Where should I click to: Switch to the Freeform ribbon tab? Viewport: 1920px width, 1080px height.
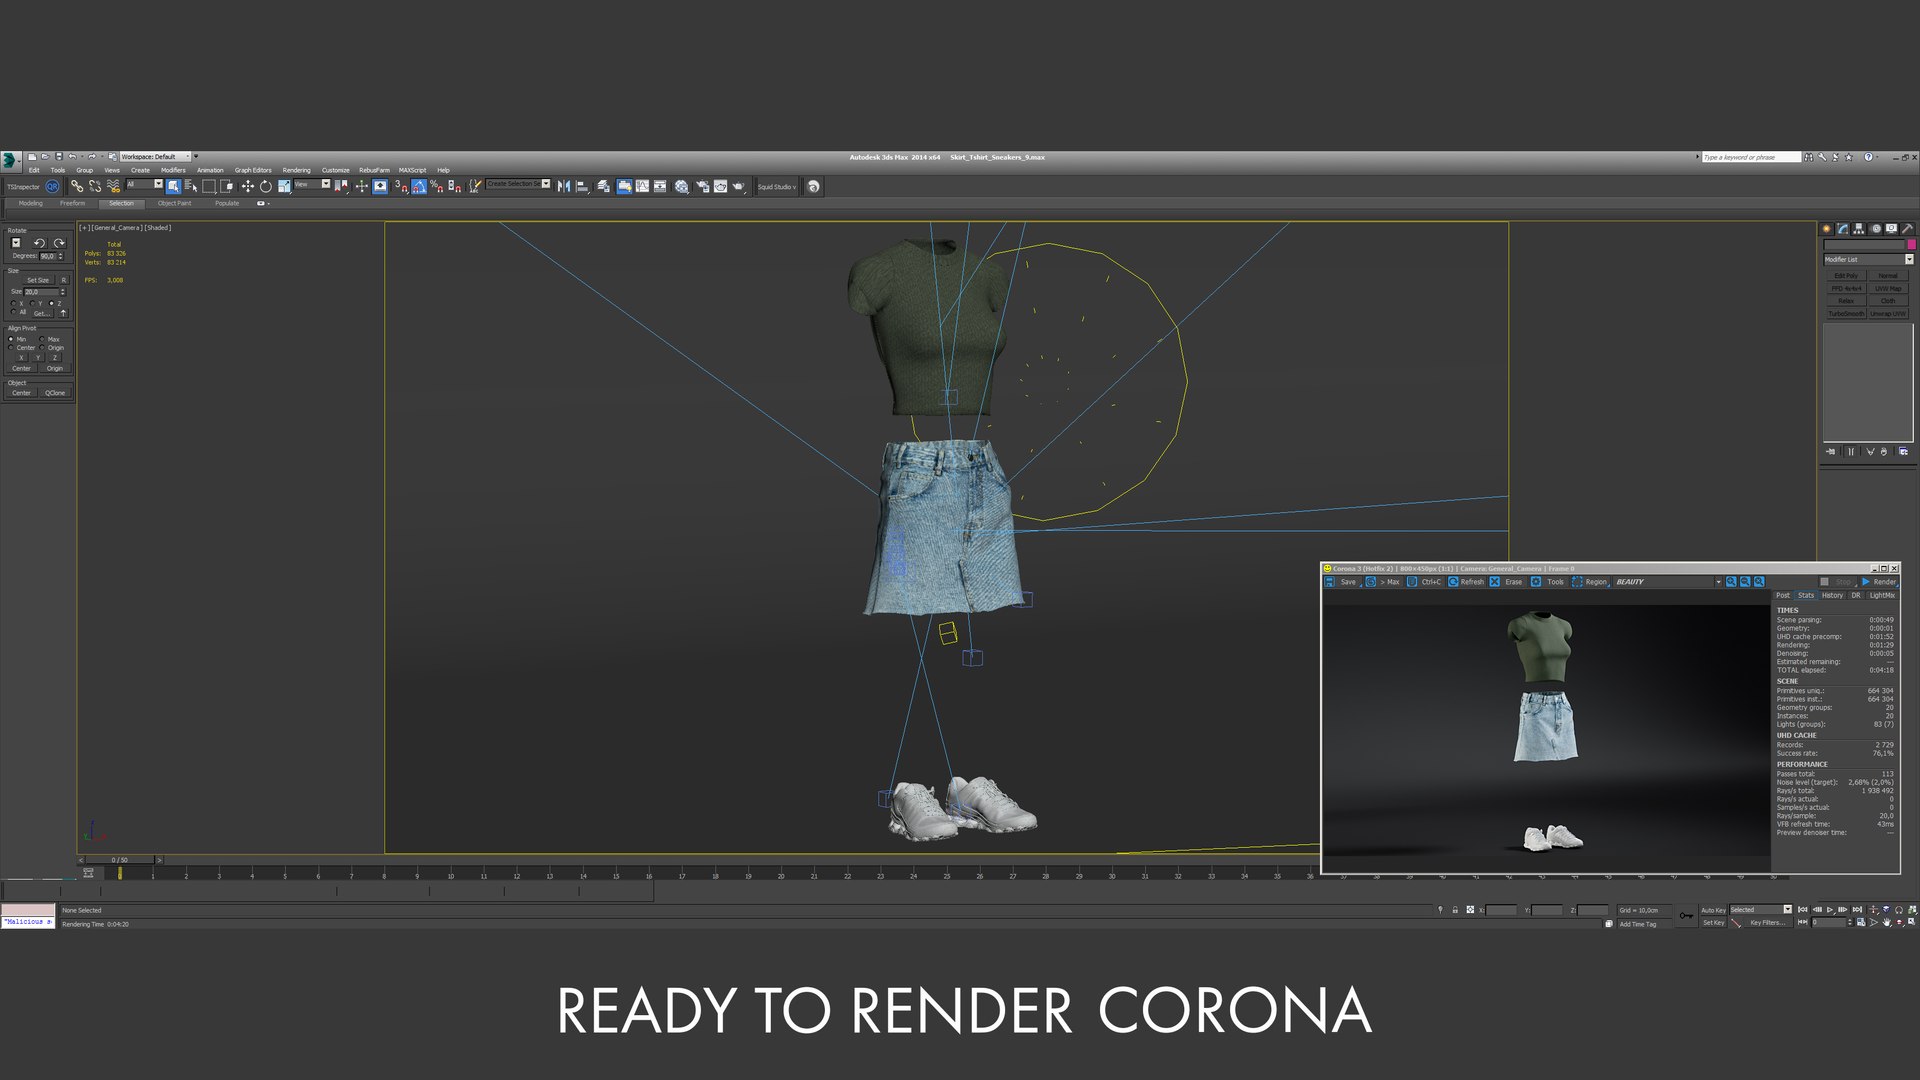(x=72, y=203)
